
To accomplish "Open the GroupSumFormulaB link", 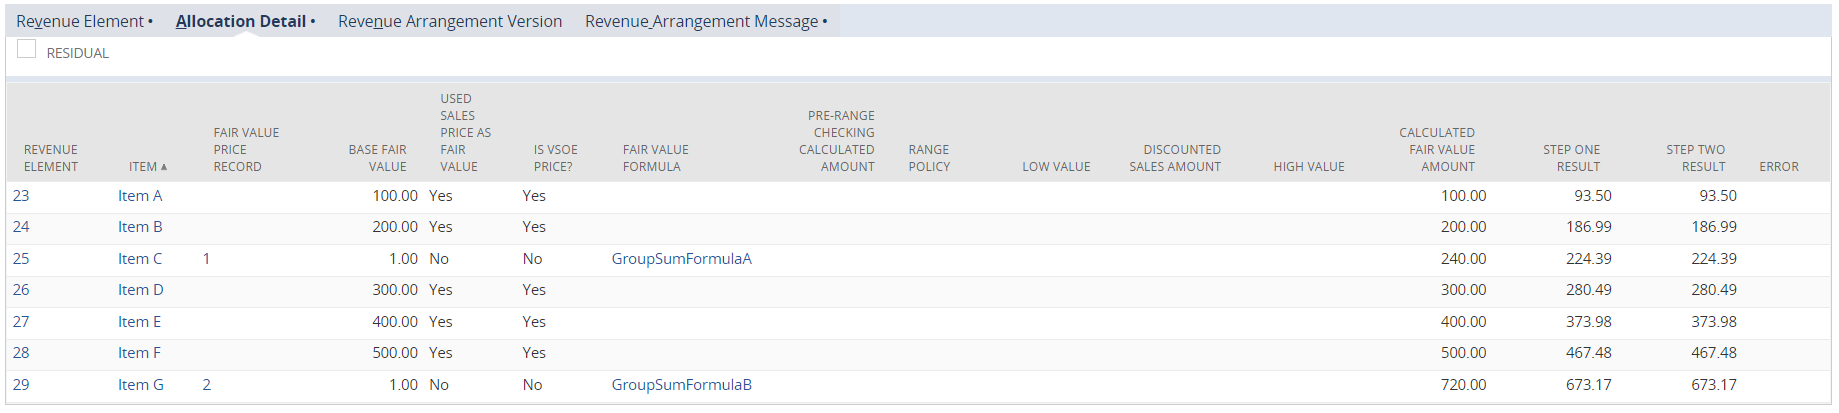I will (x=682, y=385).
